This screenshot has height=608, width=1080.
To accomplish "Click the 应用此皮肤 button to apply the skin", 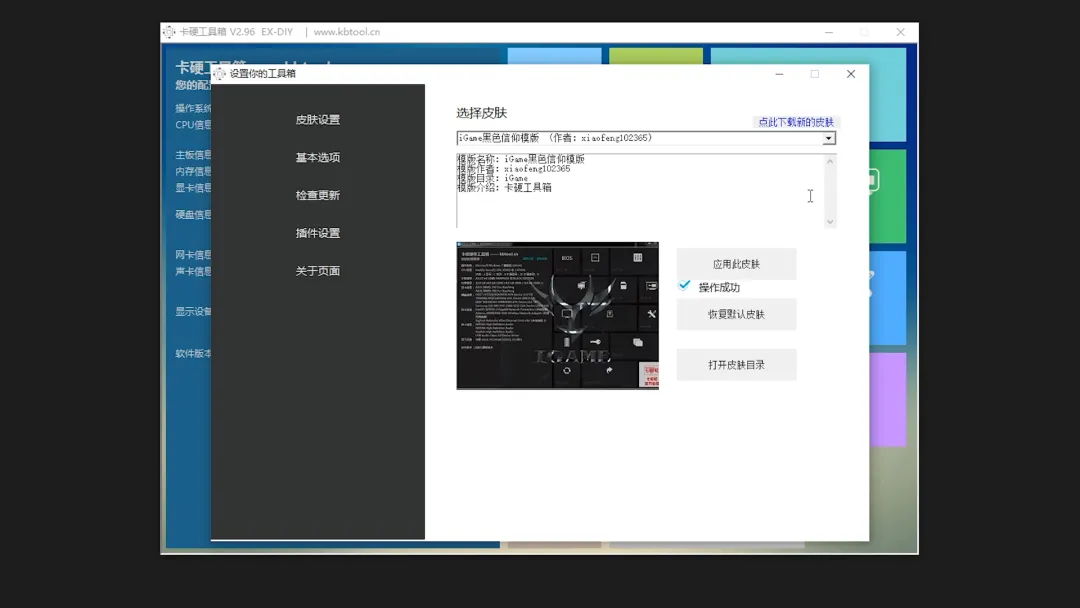I will (x=736, y=263).
